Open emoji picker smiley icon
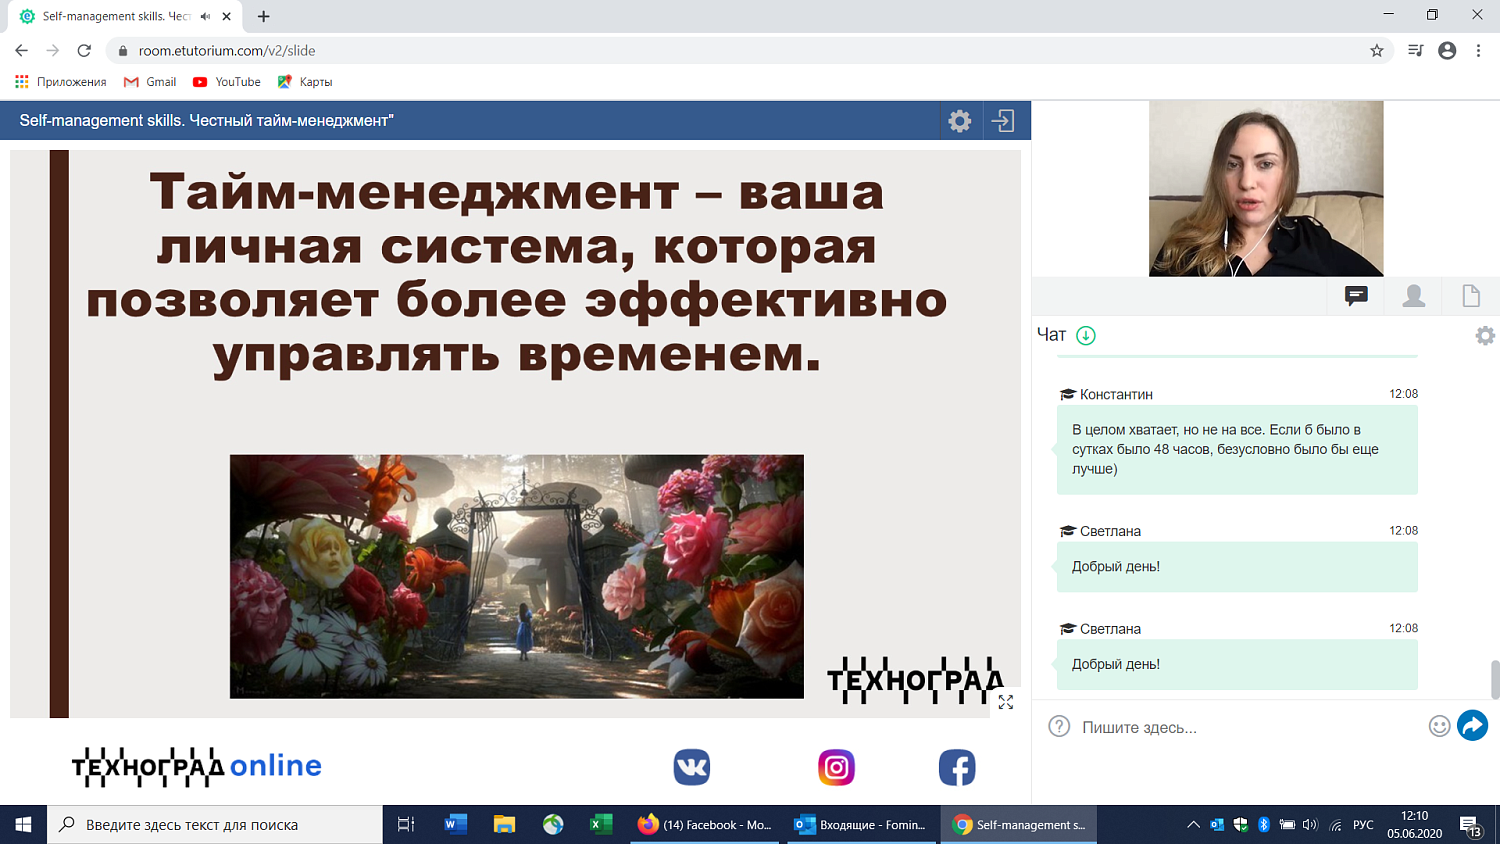The width and height of the screenshot is (1500, 844). pos(1439,726)
